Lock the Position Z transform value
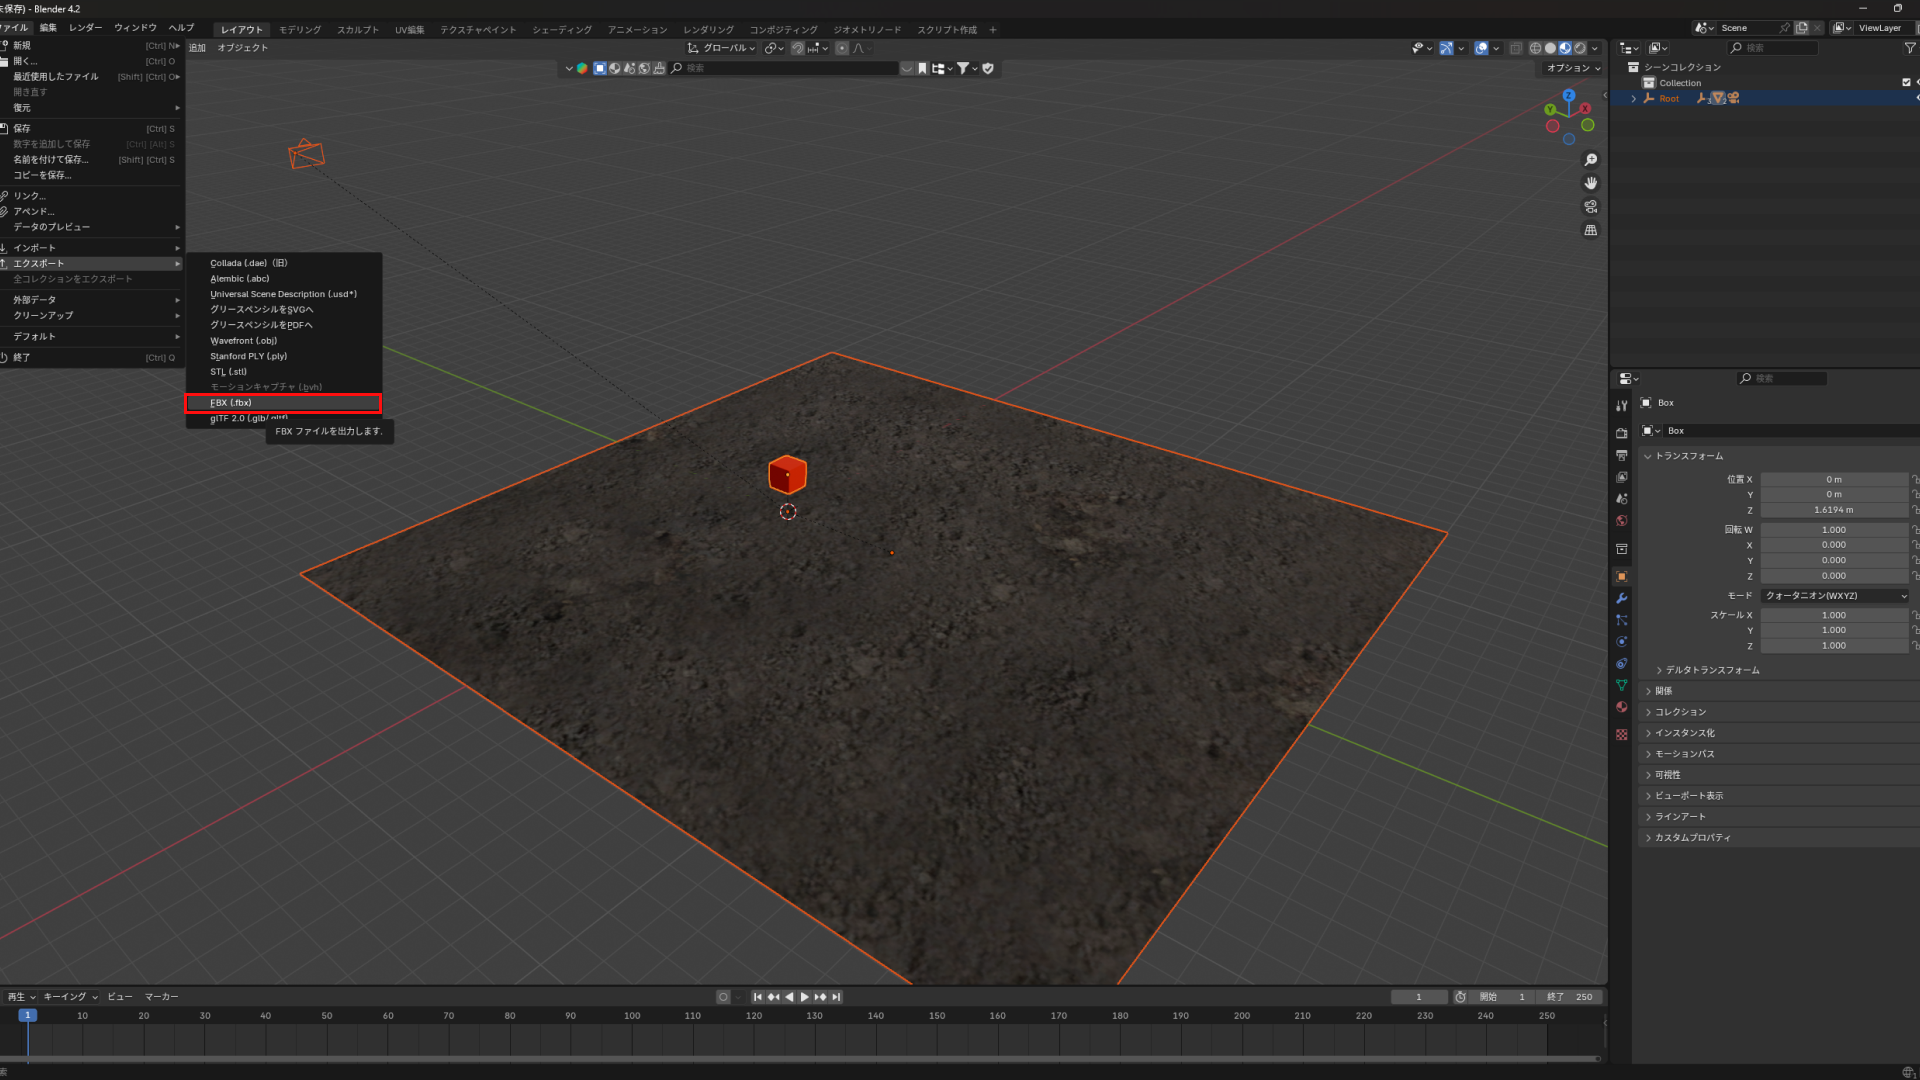Screen dimensions: 1920x1080 point(1915,510)
